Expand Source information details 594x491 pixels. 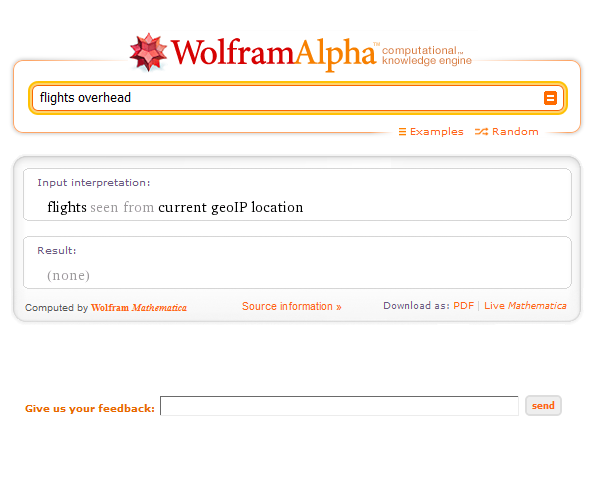(292, 306)
